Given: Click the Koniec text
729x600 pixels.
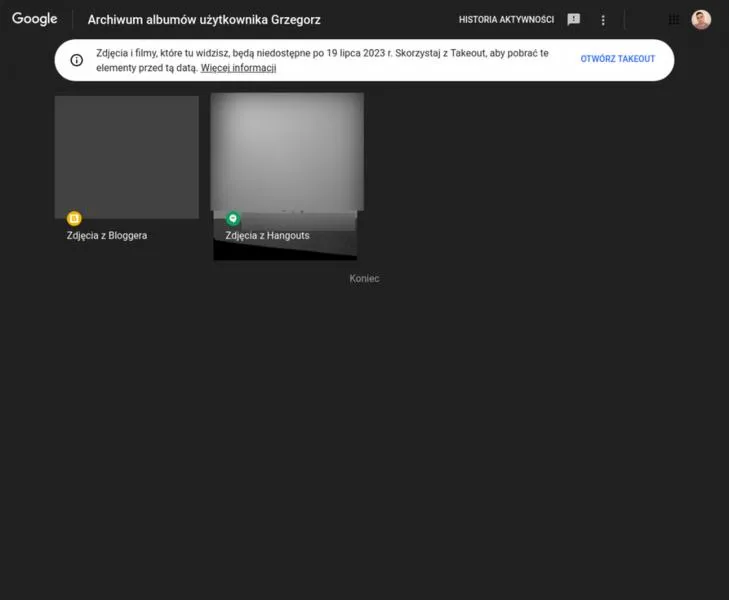Looking at the screenshot, I should pos(364,278).
